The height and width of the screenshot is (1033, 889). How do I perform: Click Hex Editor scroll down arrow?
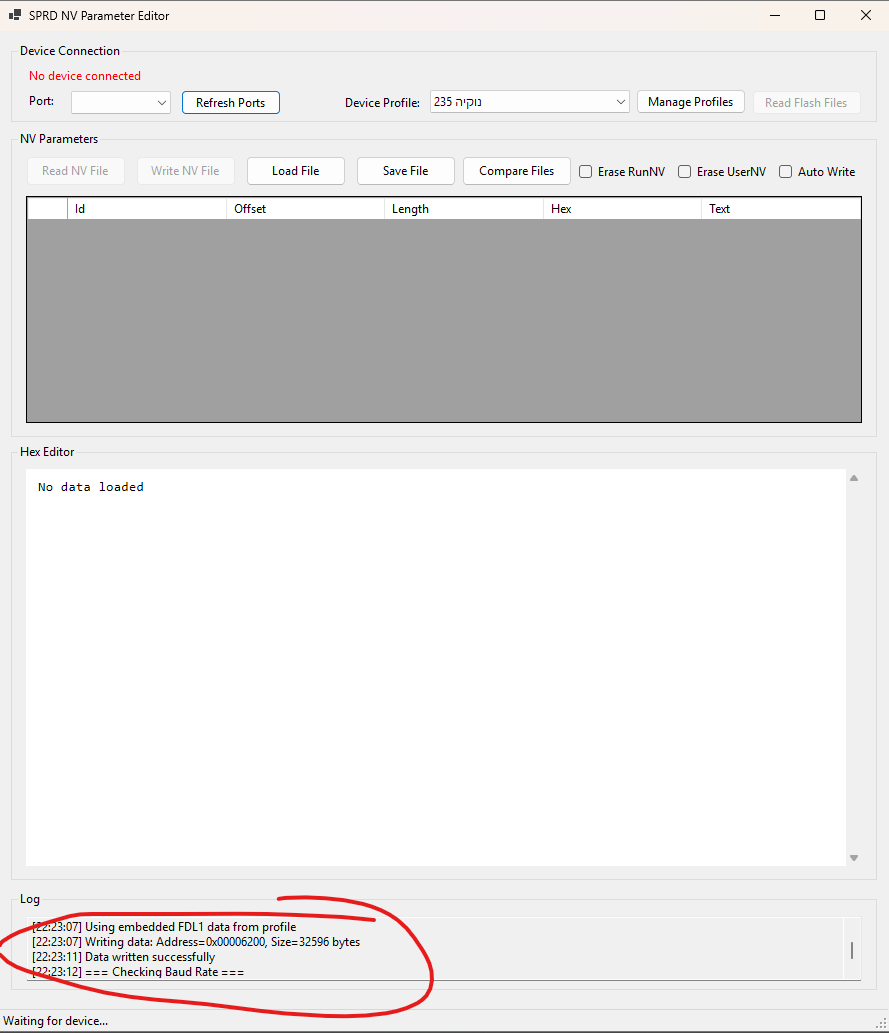853,857
